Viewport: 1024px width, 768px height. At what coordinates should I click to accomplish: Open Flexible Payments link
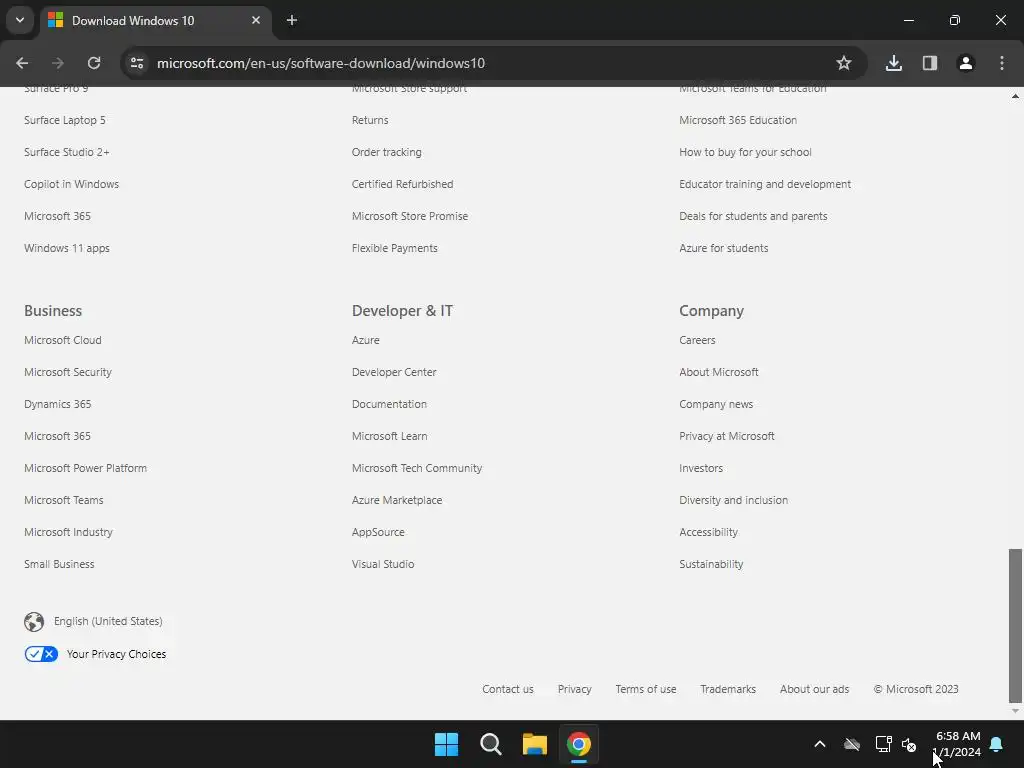click(x=394, y=248)
